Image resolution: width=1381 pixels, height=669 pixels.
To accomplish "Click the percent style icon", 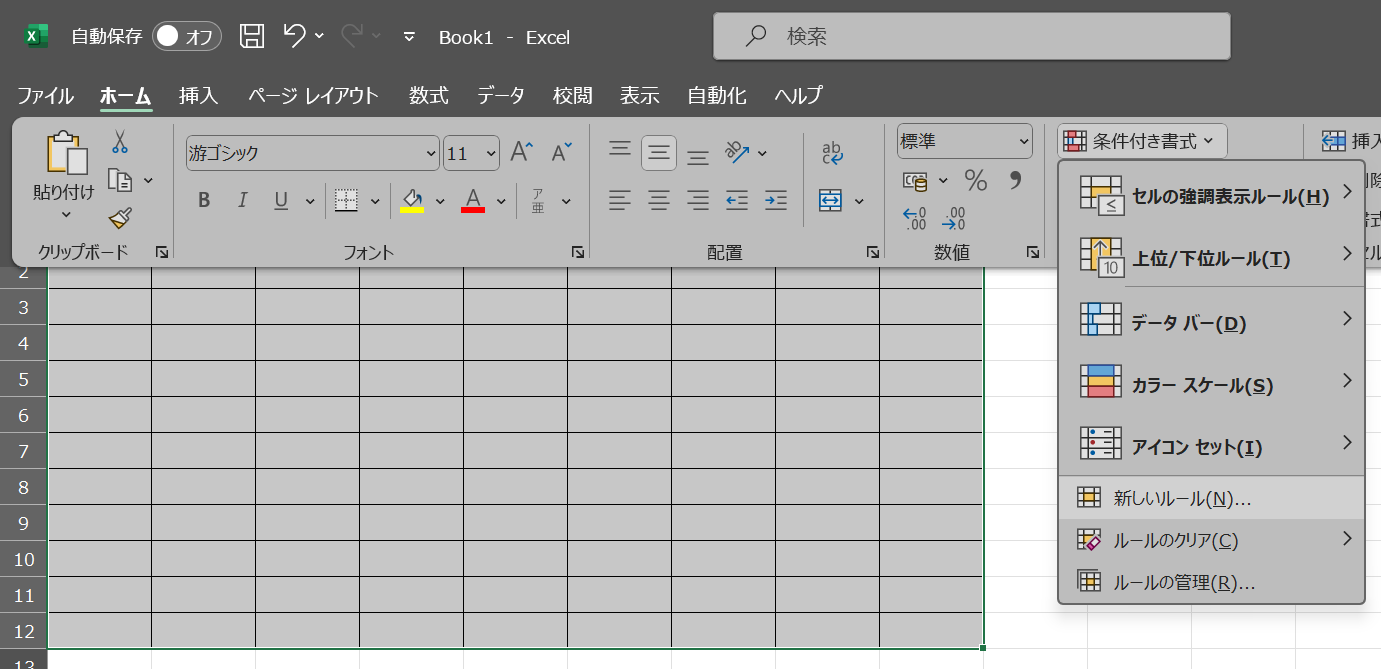I will pyautogui.click(x=975, y=181).
